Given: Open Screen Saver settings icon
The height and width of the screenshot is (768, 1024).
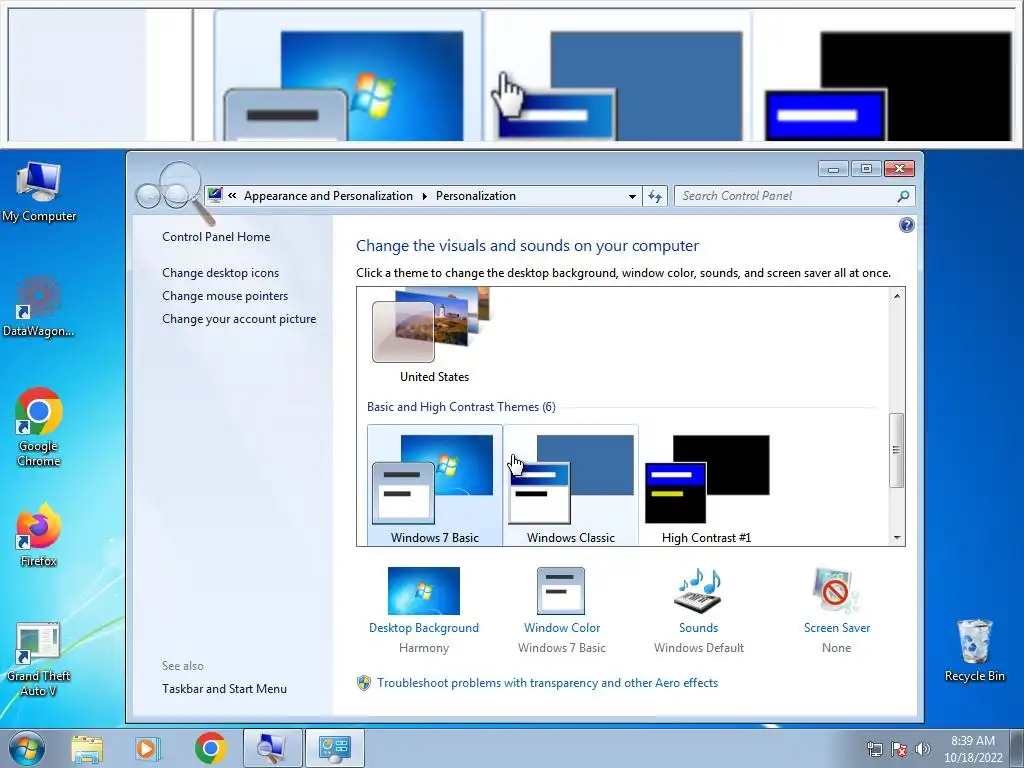Looking at the screenshot, I should click(x=837, y=591).
